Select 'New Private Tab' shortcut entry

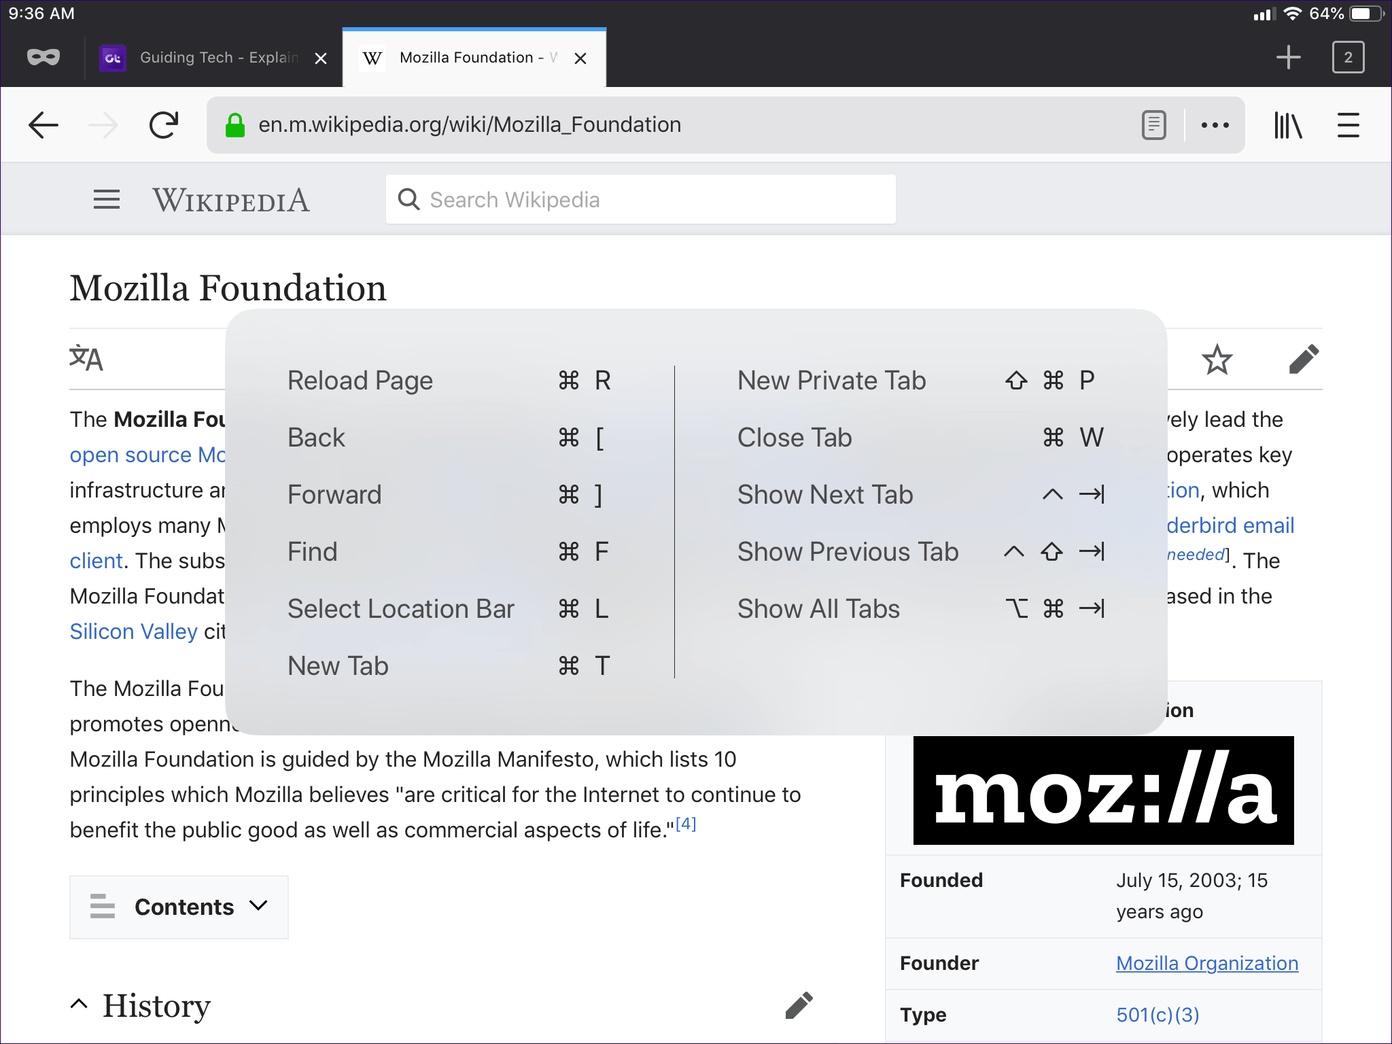921,381
